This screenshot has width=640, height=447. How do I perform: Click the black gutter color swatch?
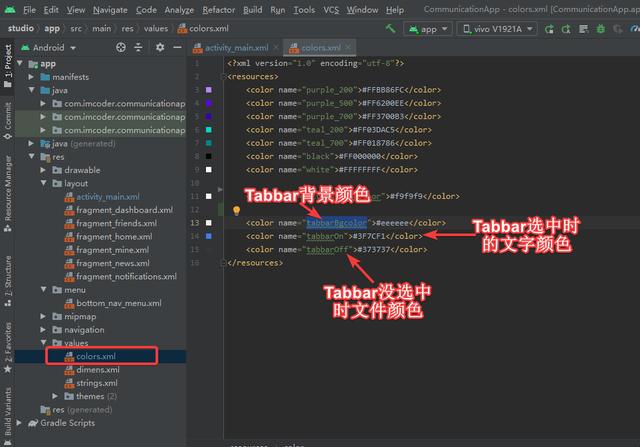tap(209, 156)
